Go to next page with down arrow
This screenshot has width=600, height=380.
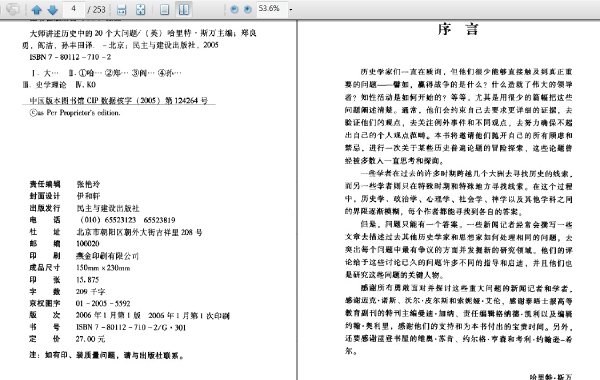tap(52, 10)
